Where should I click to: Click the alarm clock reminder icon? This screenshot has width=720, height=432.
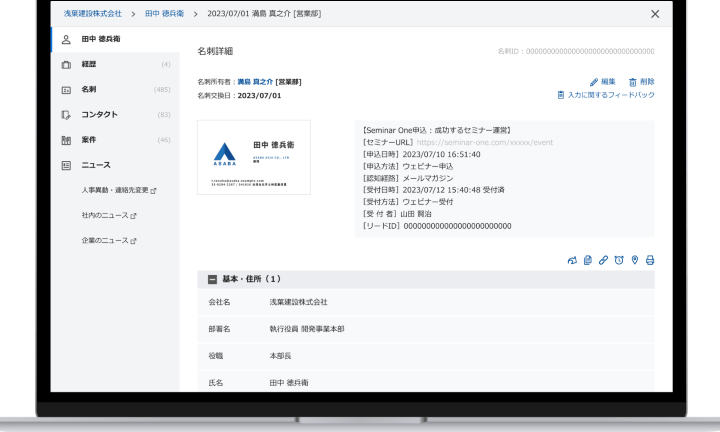(x=619, y=260)
